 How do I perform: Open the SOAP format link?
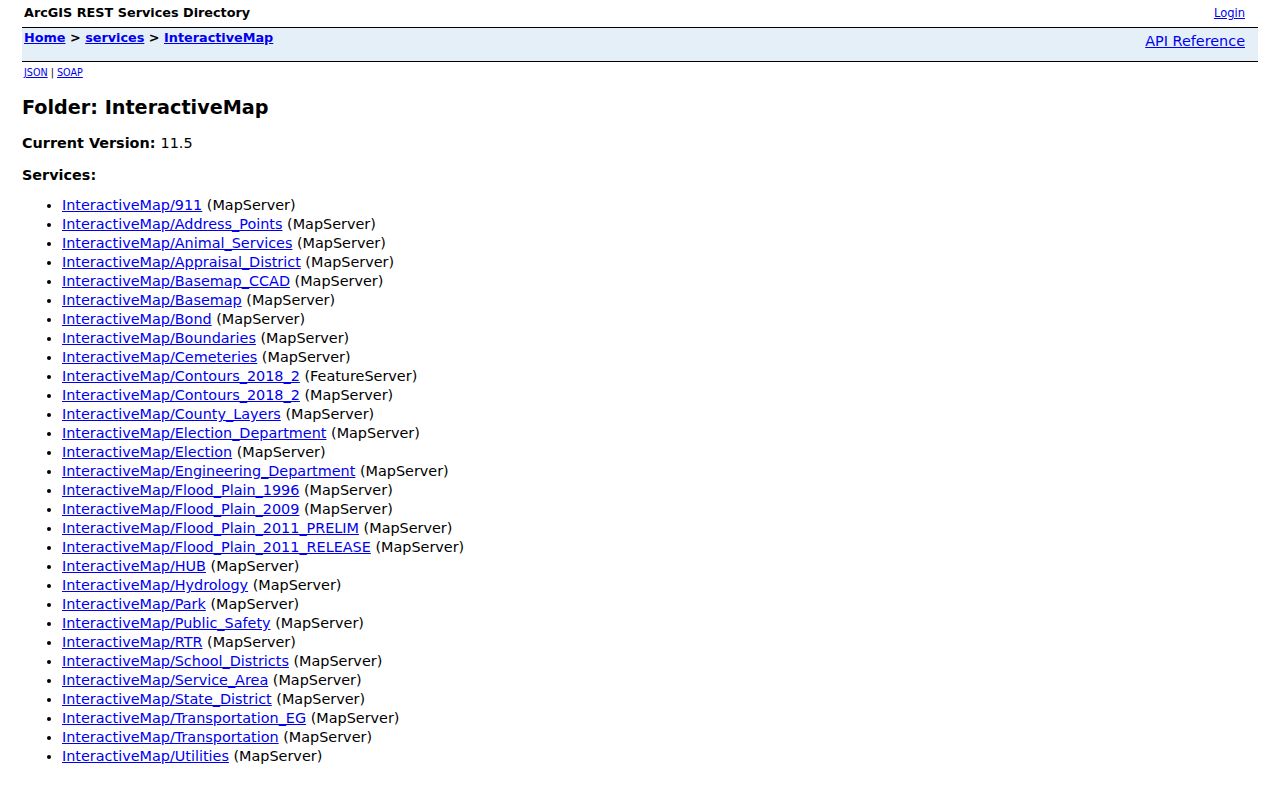70,73
